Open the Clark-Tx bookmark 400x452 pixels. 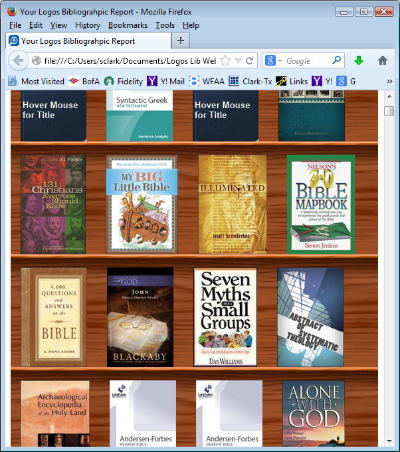point(251,81)
